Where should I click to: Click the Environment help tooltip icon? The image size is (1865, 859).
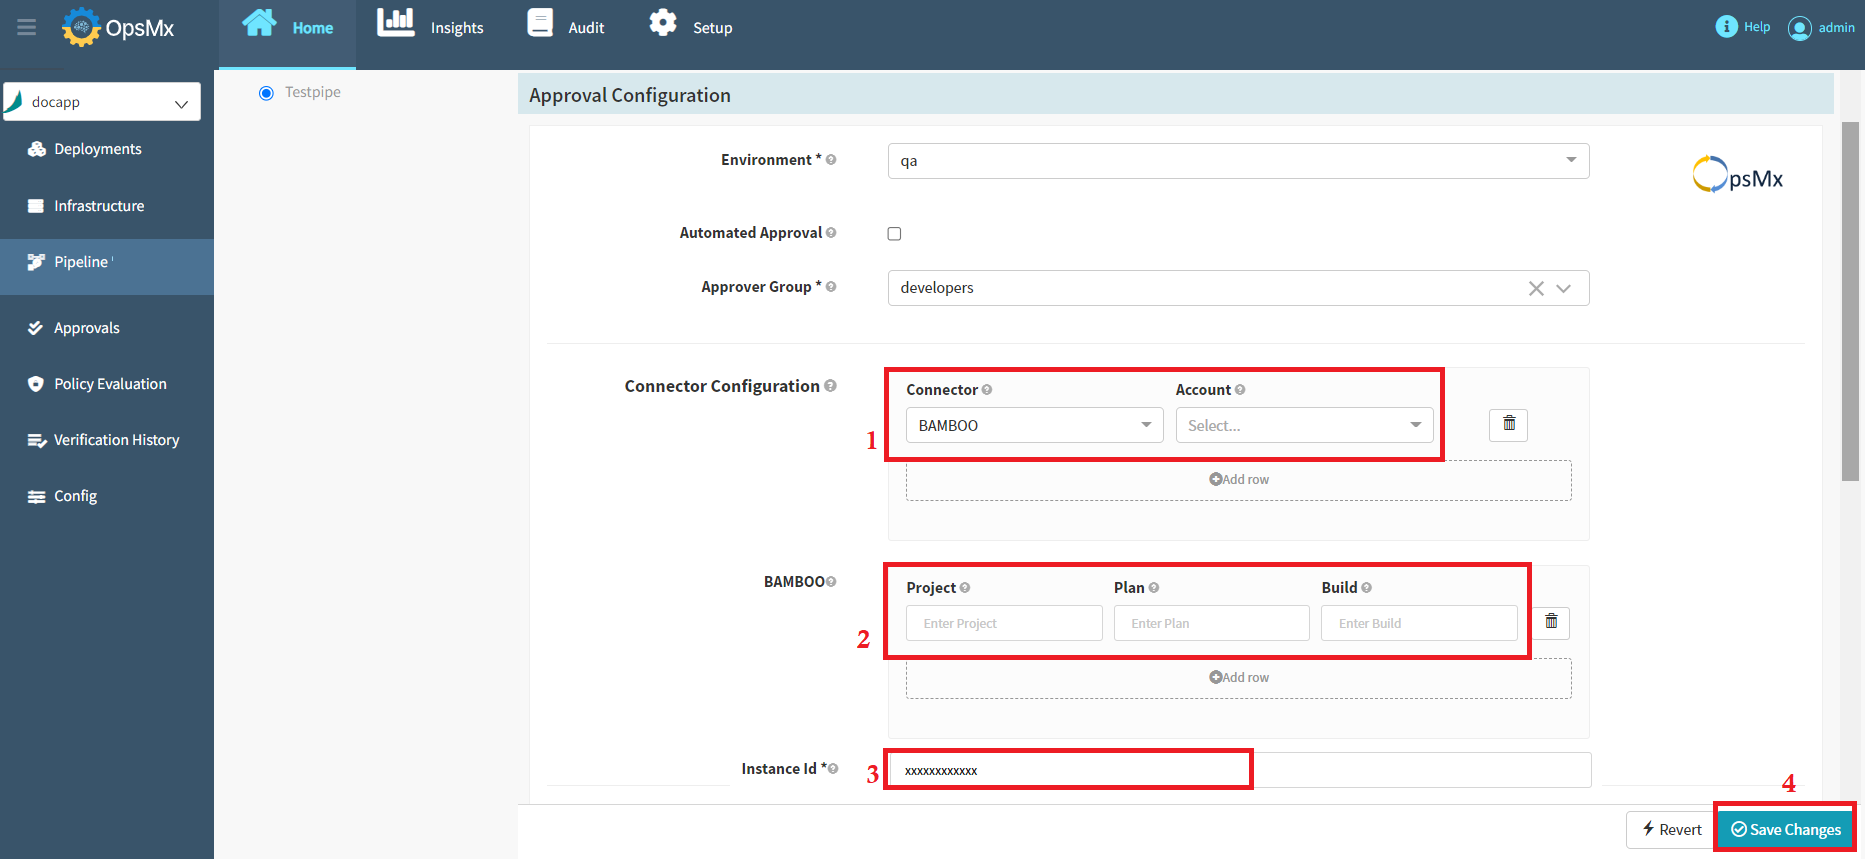pyautogui.click(x=831, y=160)
